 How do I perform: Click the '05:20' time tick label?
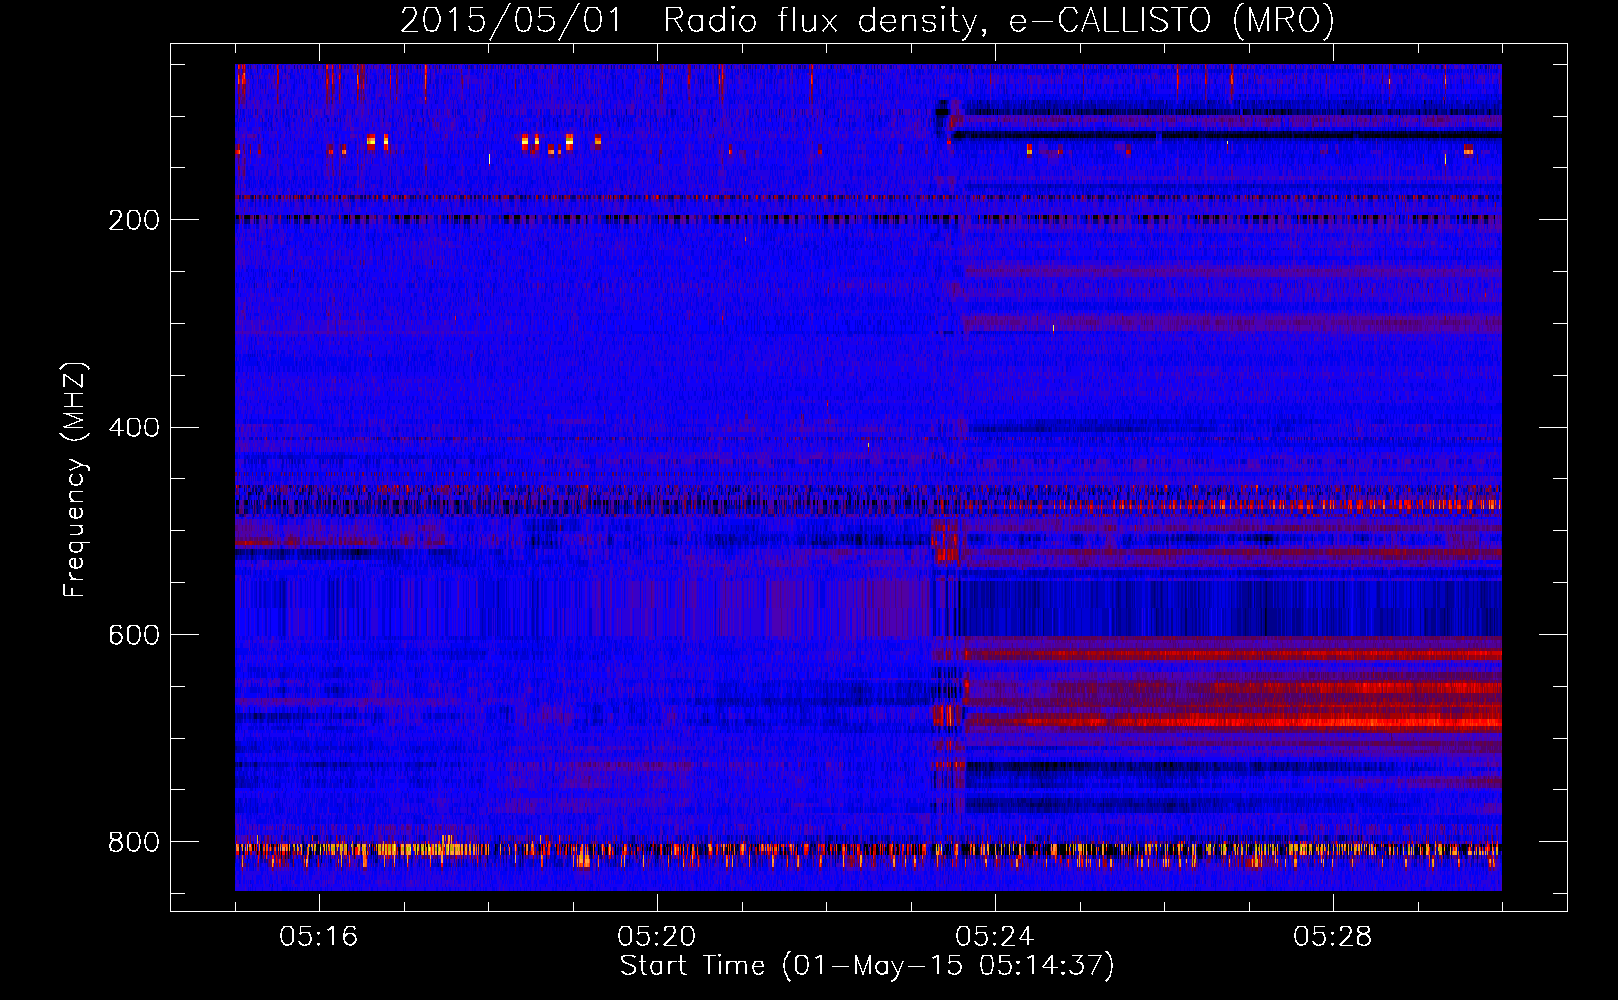tap(656, 937)
